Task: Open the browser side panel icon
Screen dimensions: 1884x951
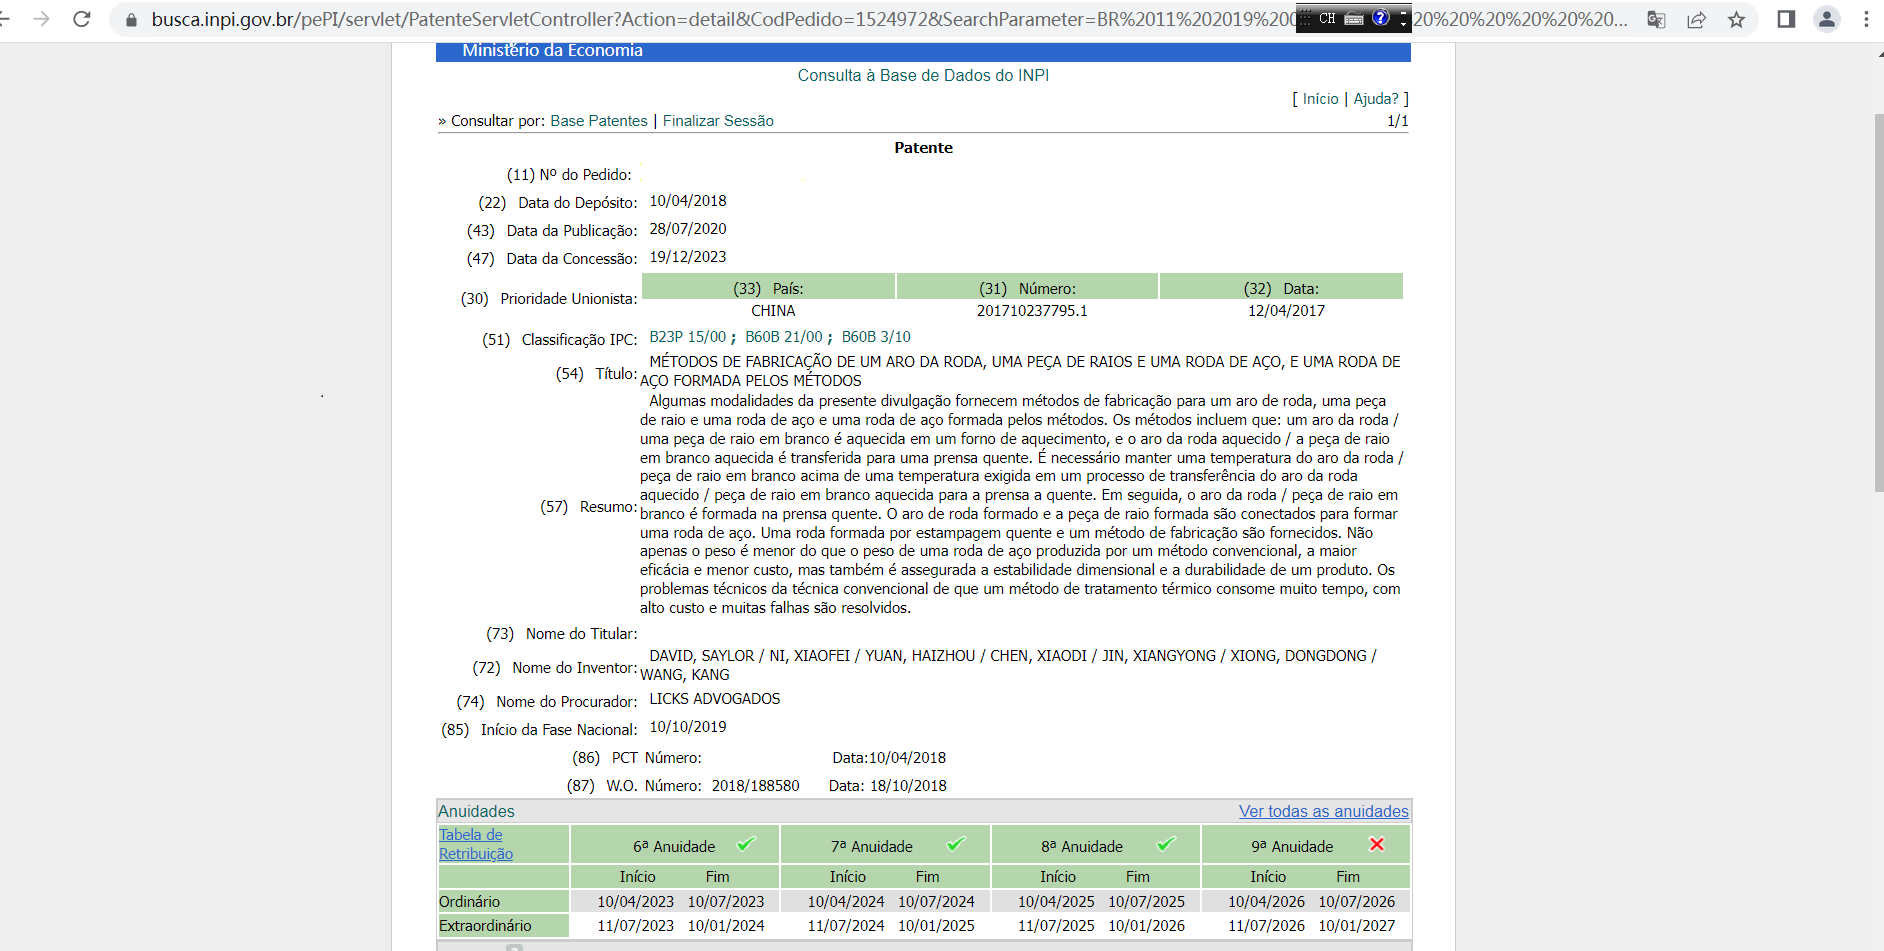Action: pos(1786,19)
